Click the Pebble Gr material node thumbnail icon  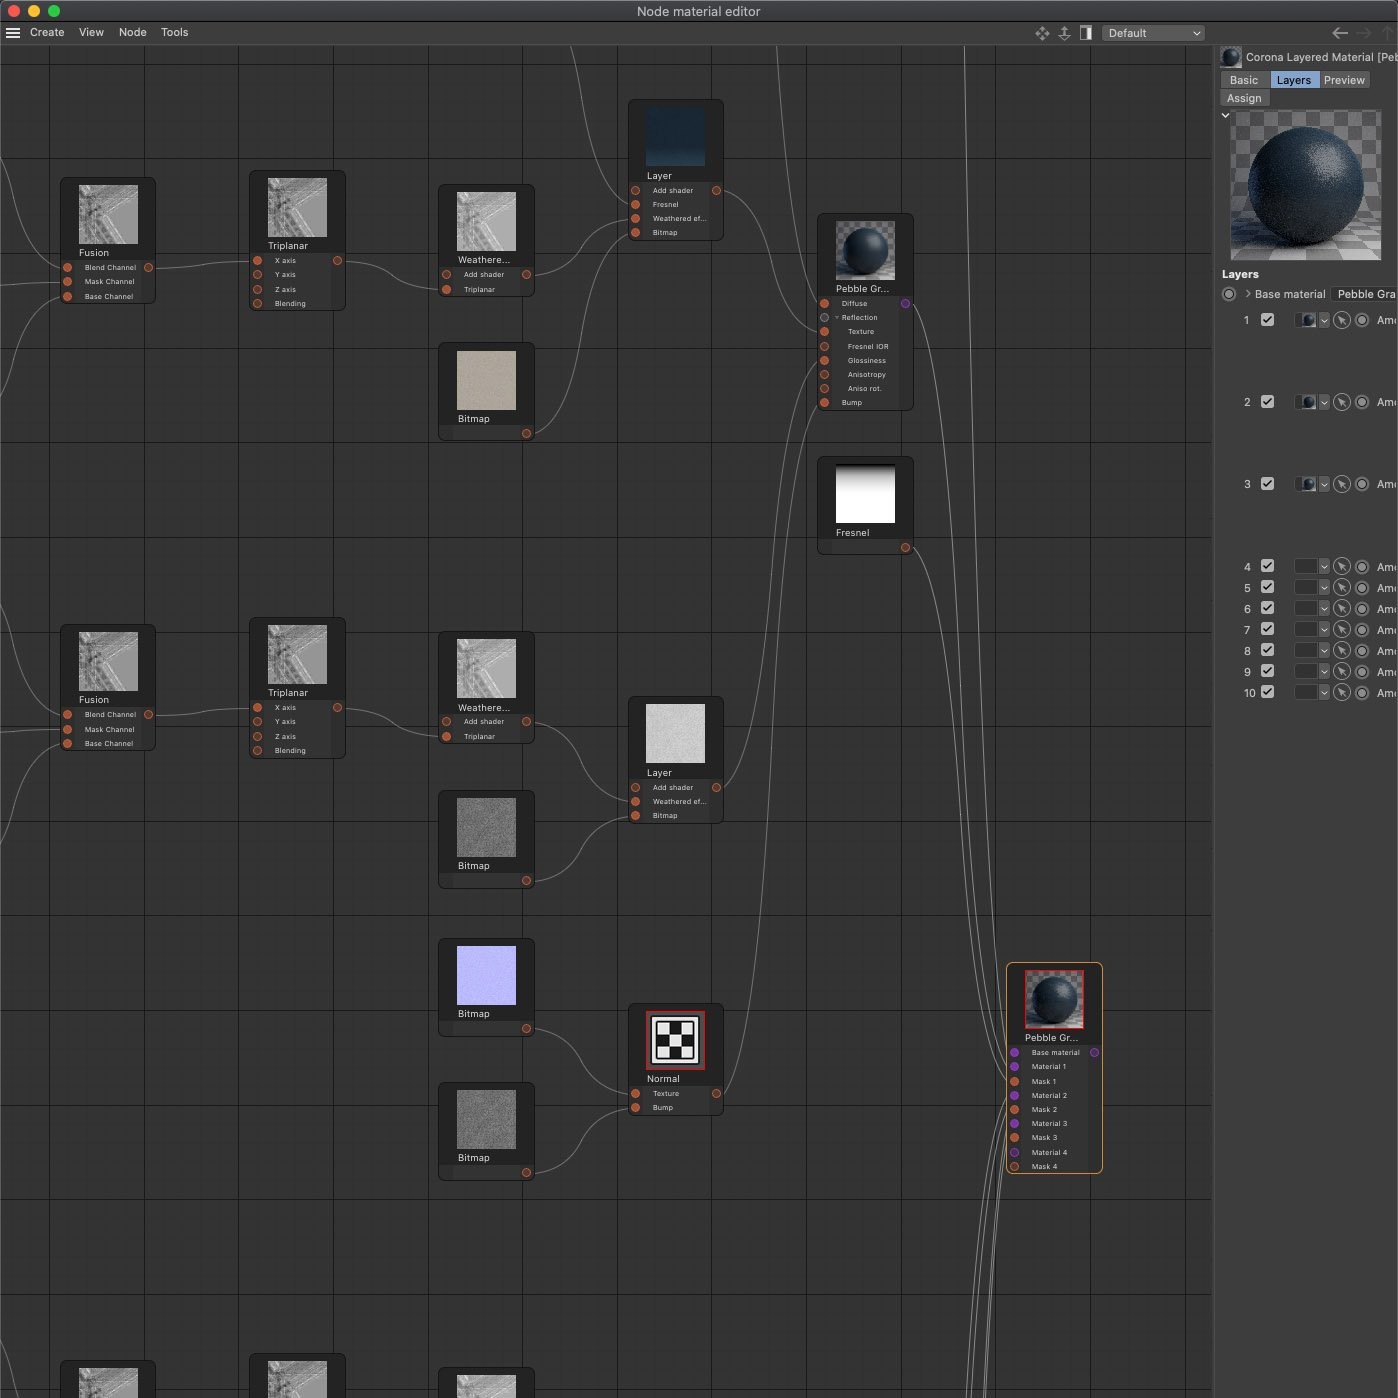point(864,253)
